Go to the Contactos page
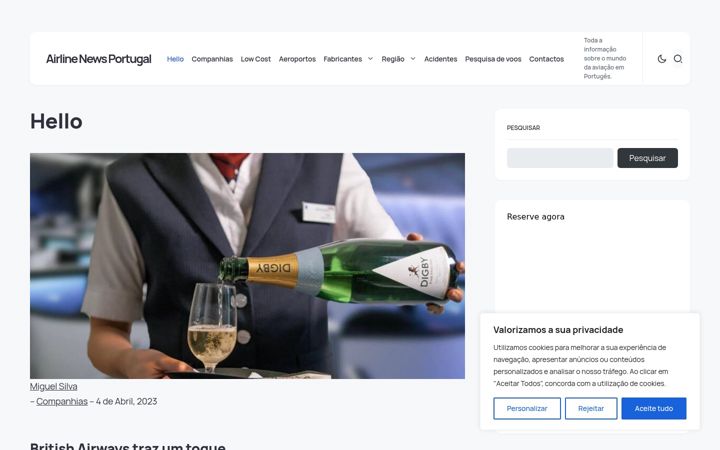 (546, 59)
